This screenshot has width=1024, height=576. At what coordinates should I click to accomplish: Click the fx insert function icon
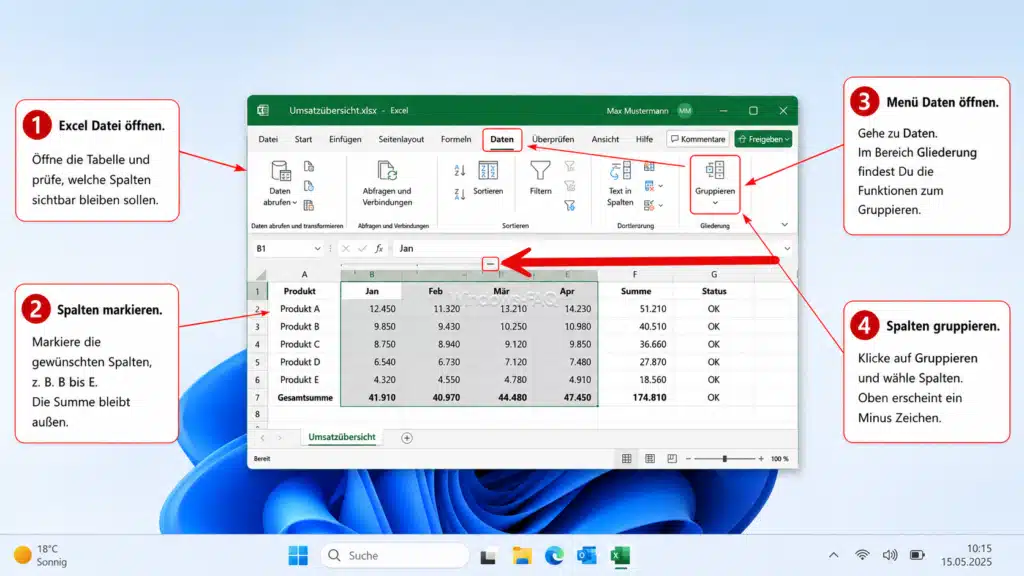(x=379, y=248)
